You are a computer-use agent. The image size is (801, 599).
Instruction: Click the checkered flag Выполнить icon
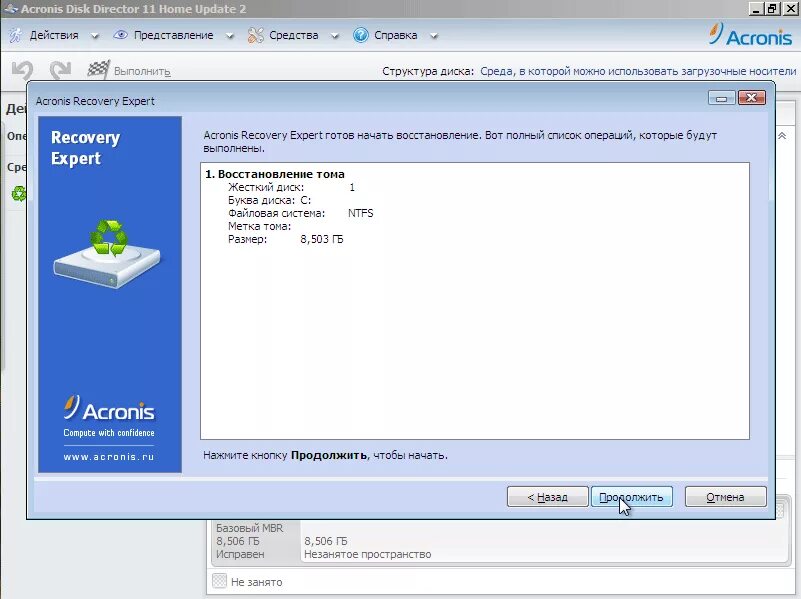point(99,69)
